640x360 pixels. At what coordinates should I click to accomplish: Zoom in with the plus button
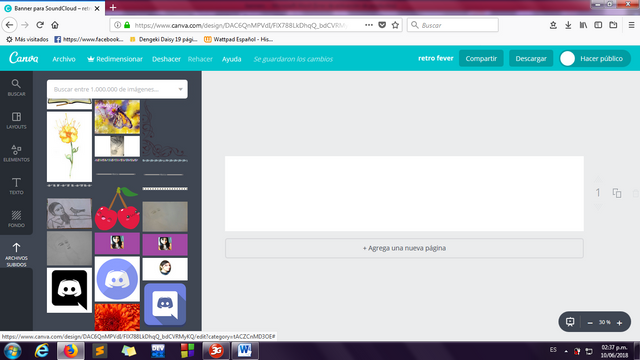click(619, 322)
